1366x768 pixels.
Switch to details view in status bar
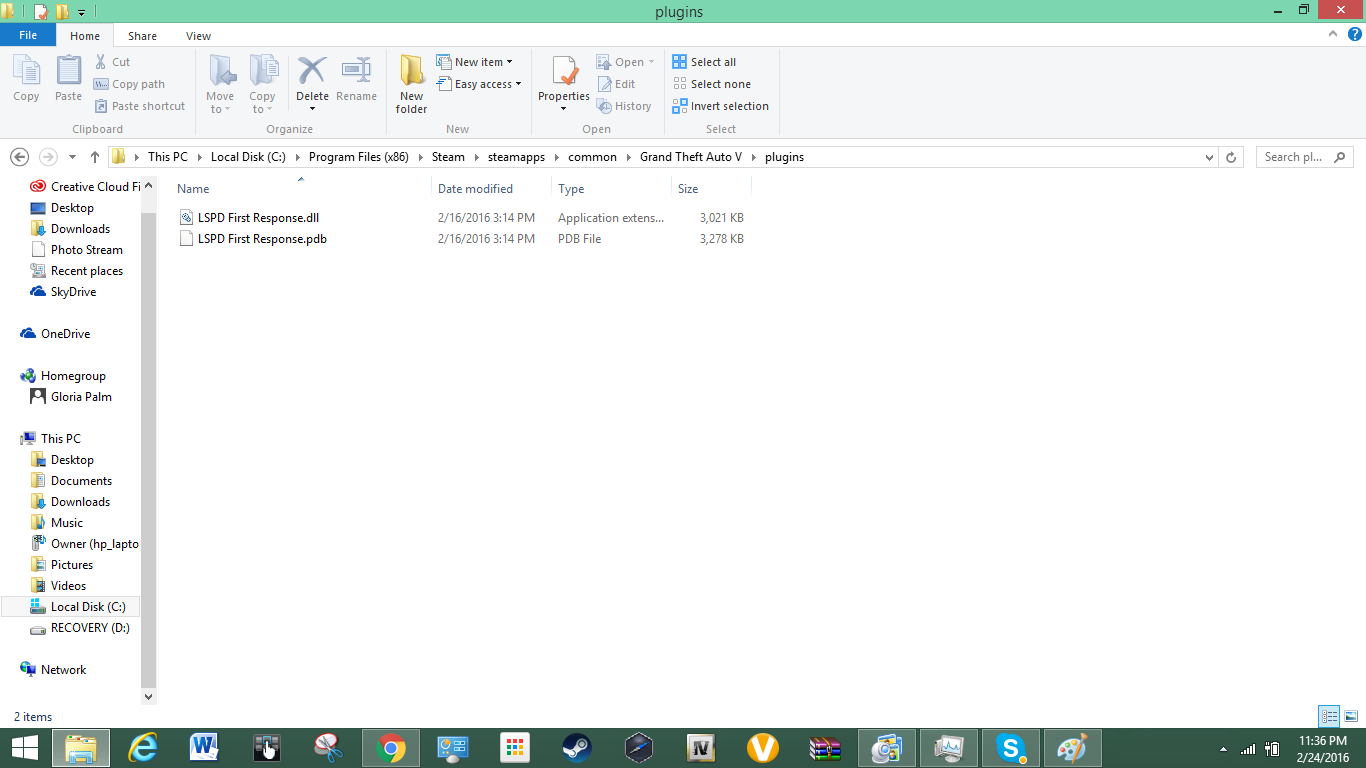1329,716
